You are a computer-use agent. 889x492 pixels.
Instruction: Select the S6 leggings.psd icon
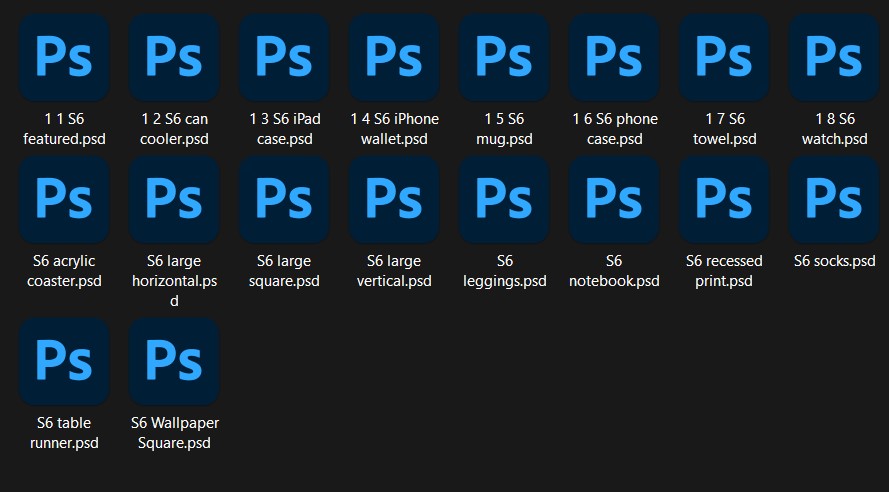click(504, 200)
